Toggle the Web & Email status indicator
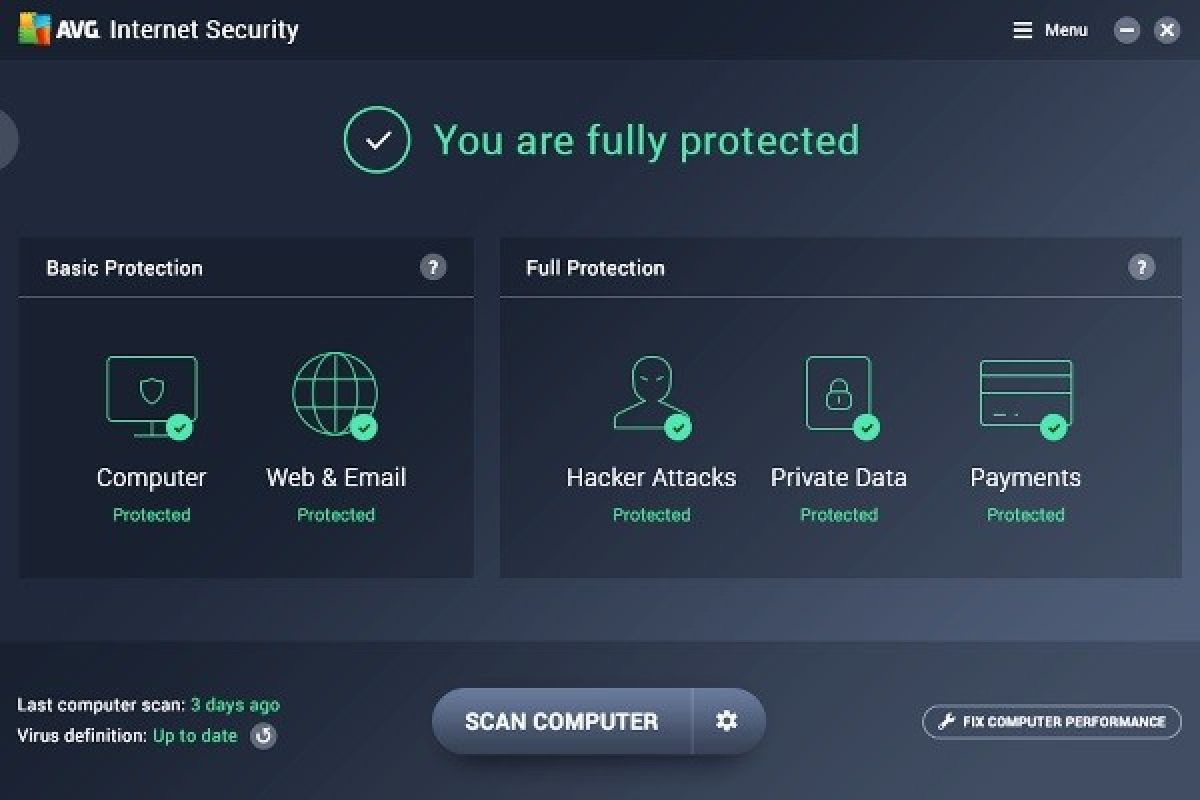 coord(366,427)
